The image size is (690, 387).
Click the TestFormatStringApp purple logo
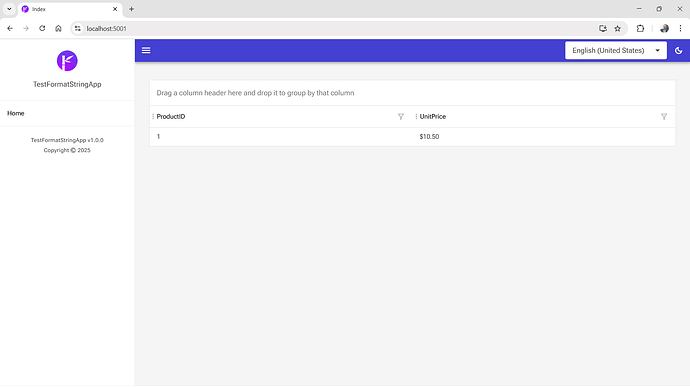pos(67,61)
